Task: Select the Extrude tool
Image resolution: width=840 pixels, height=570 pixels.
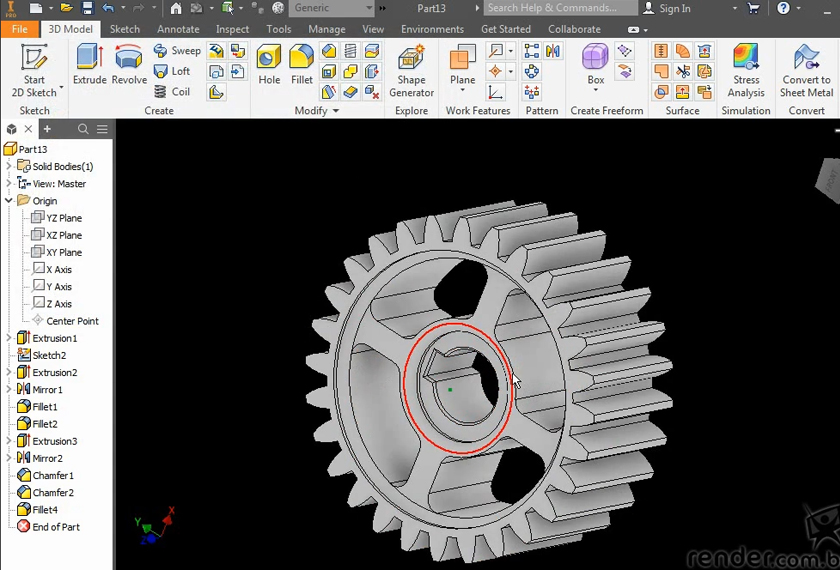Action: (89, 65)
